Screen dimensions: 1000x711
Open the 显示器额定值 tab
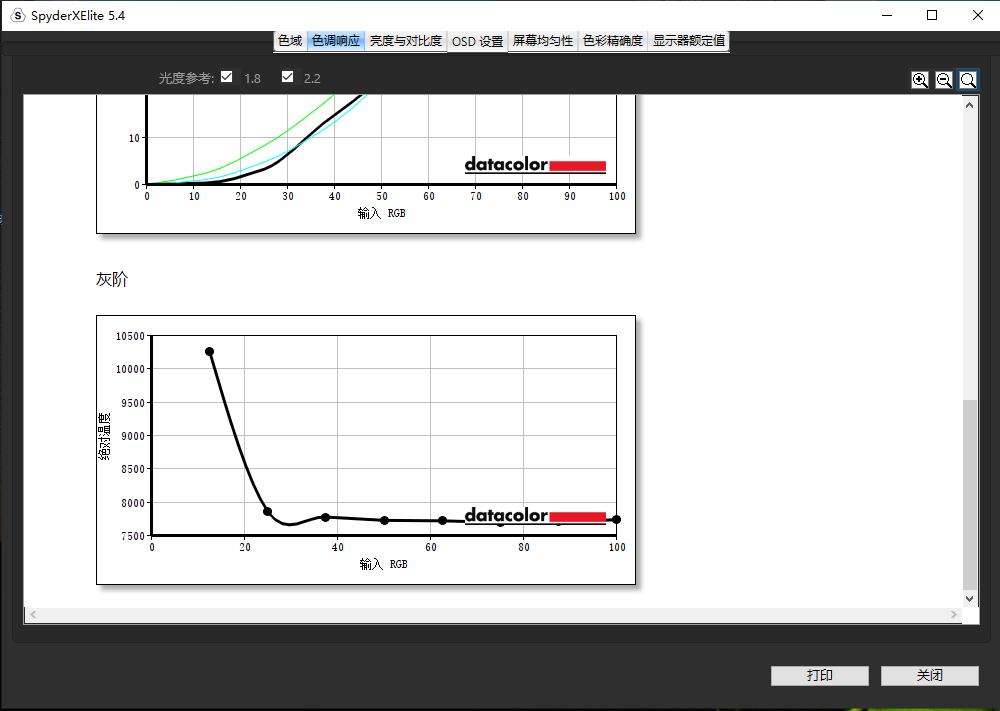click(x=689, y=41)
